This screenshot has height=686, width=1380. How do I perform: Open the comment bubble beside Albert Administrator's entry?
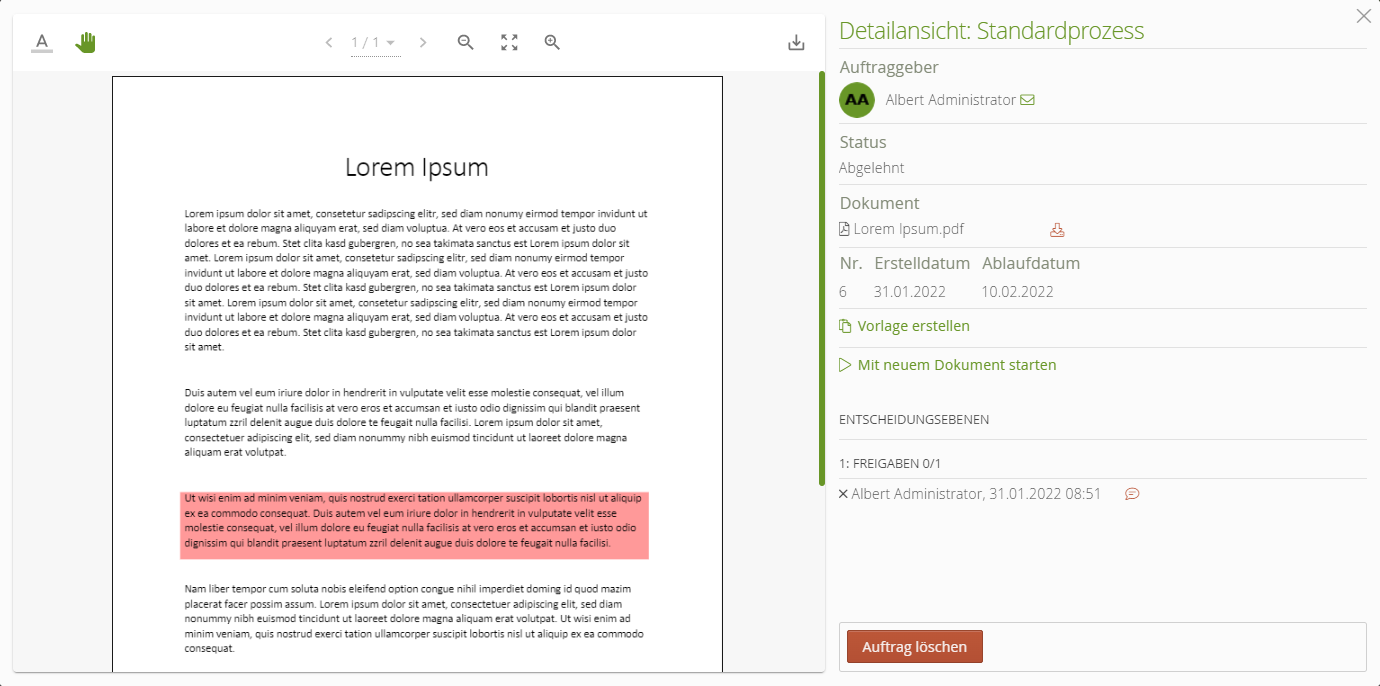click(x=1132, y=493)
